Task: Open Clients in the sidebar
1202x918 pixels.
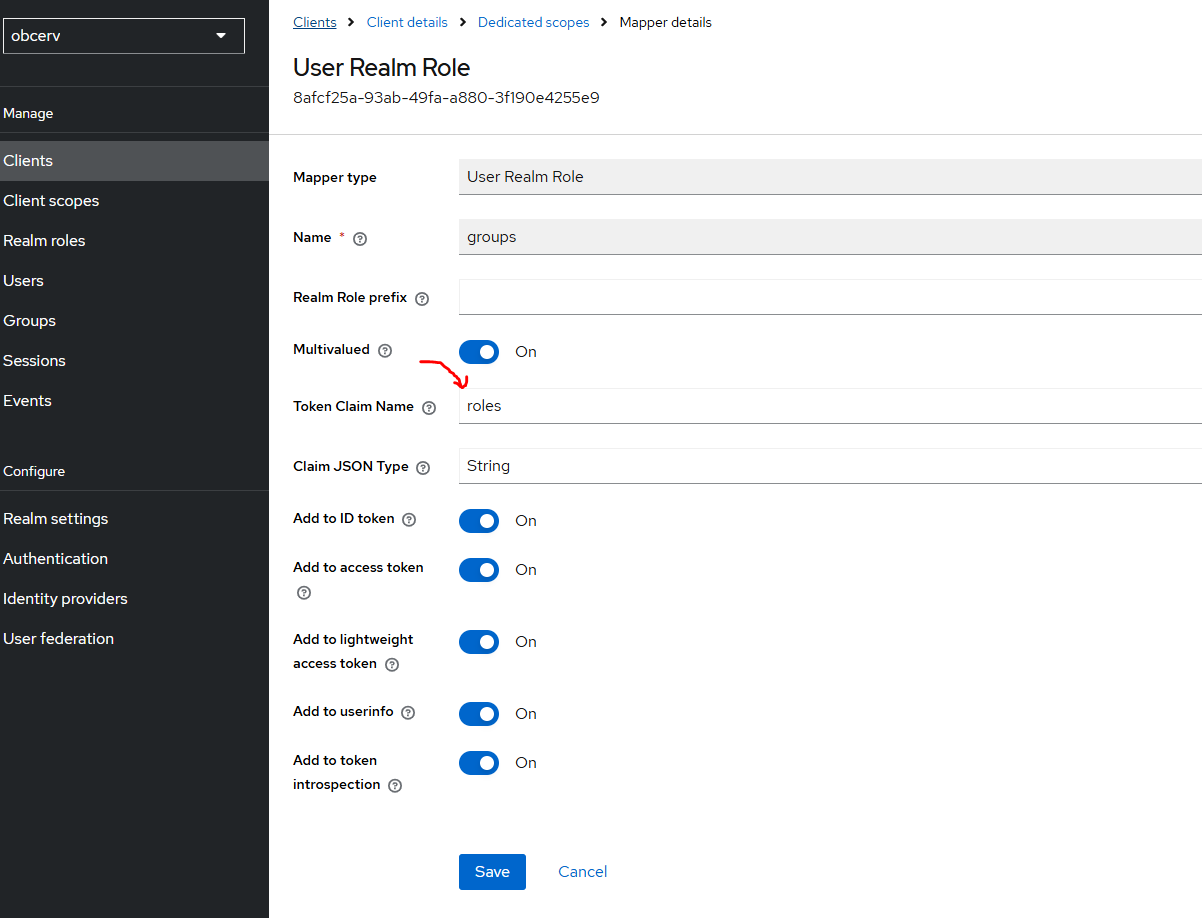Action: pos(134,161)
